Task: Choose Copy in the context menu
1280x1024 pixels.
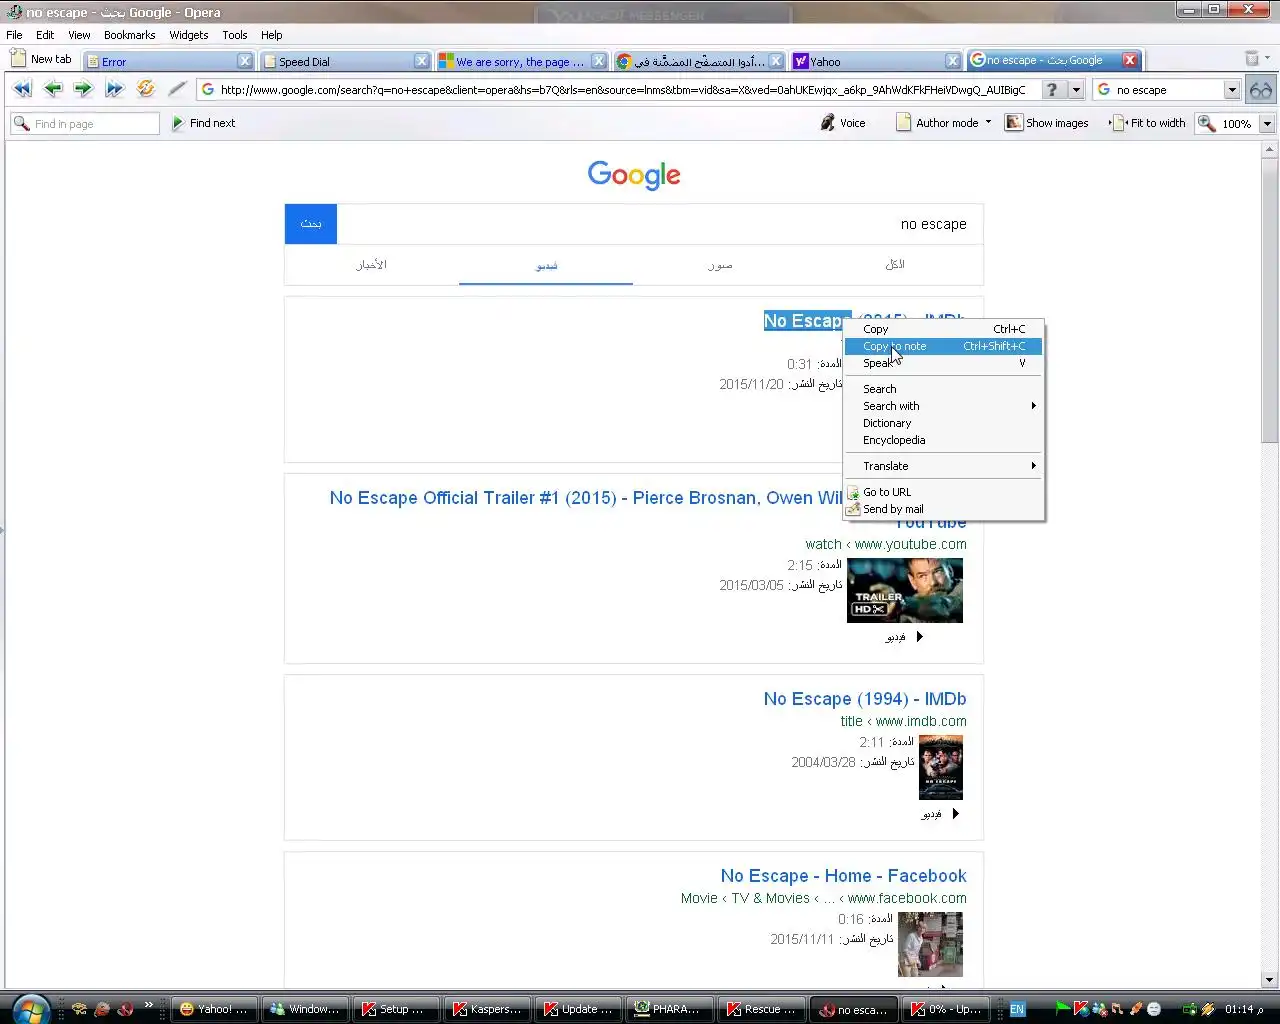Action: pos(943,329)
